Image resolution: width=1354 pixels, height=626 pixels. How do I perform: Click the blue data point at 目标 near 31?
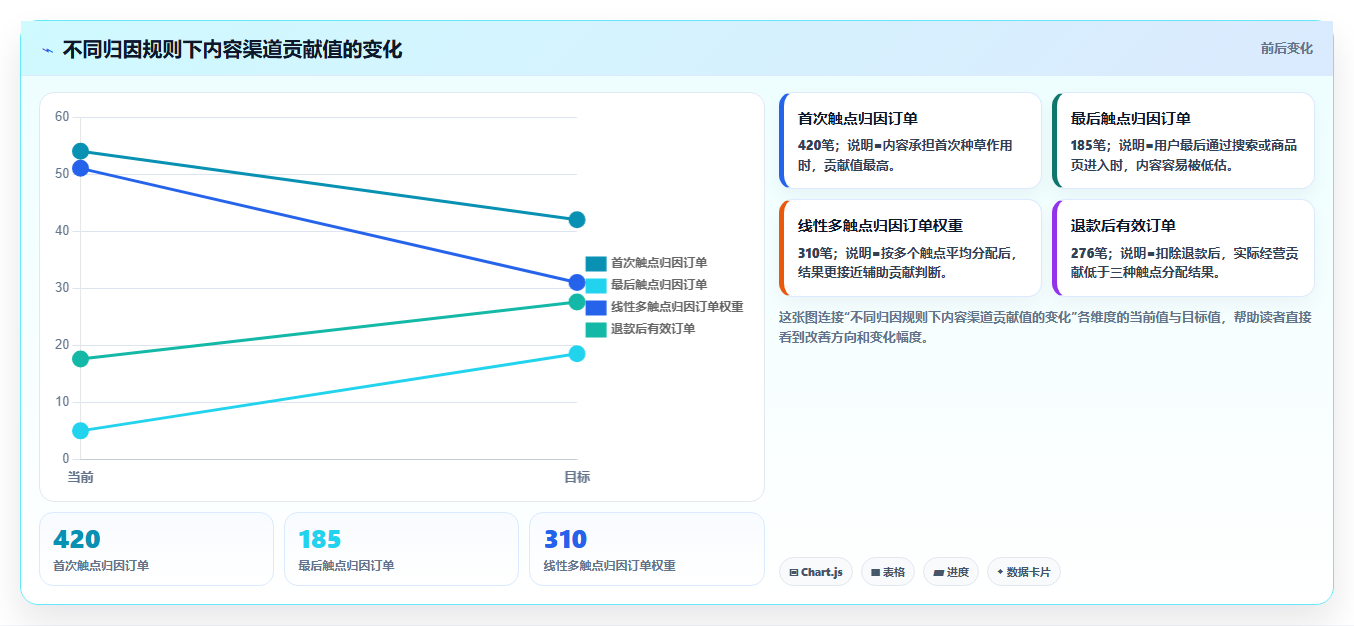(577, 283)
